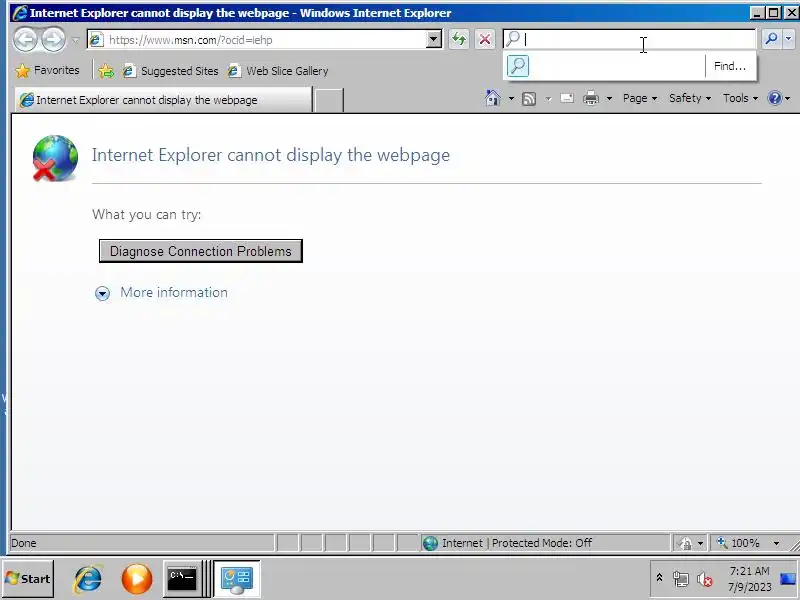Expand More information arrow icon

[103, 293]
